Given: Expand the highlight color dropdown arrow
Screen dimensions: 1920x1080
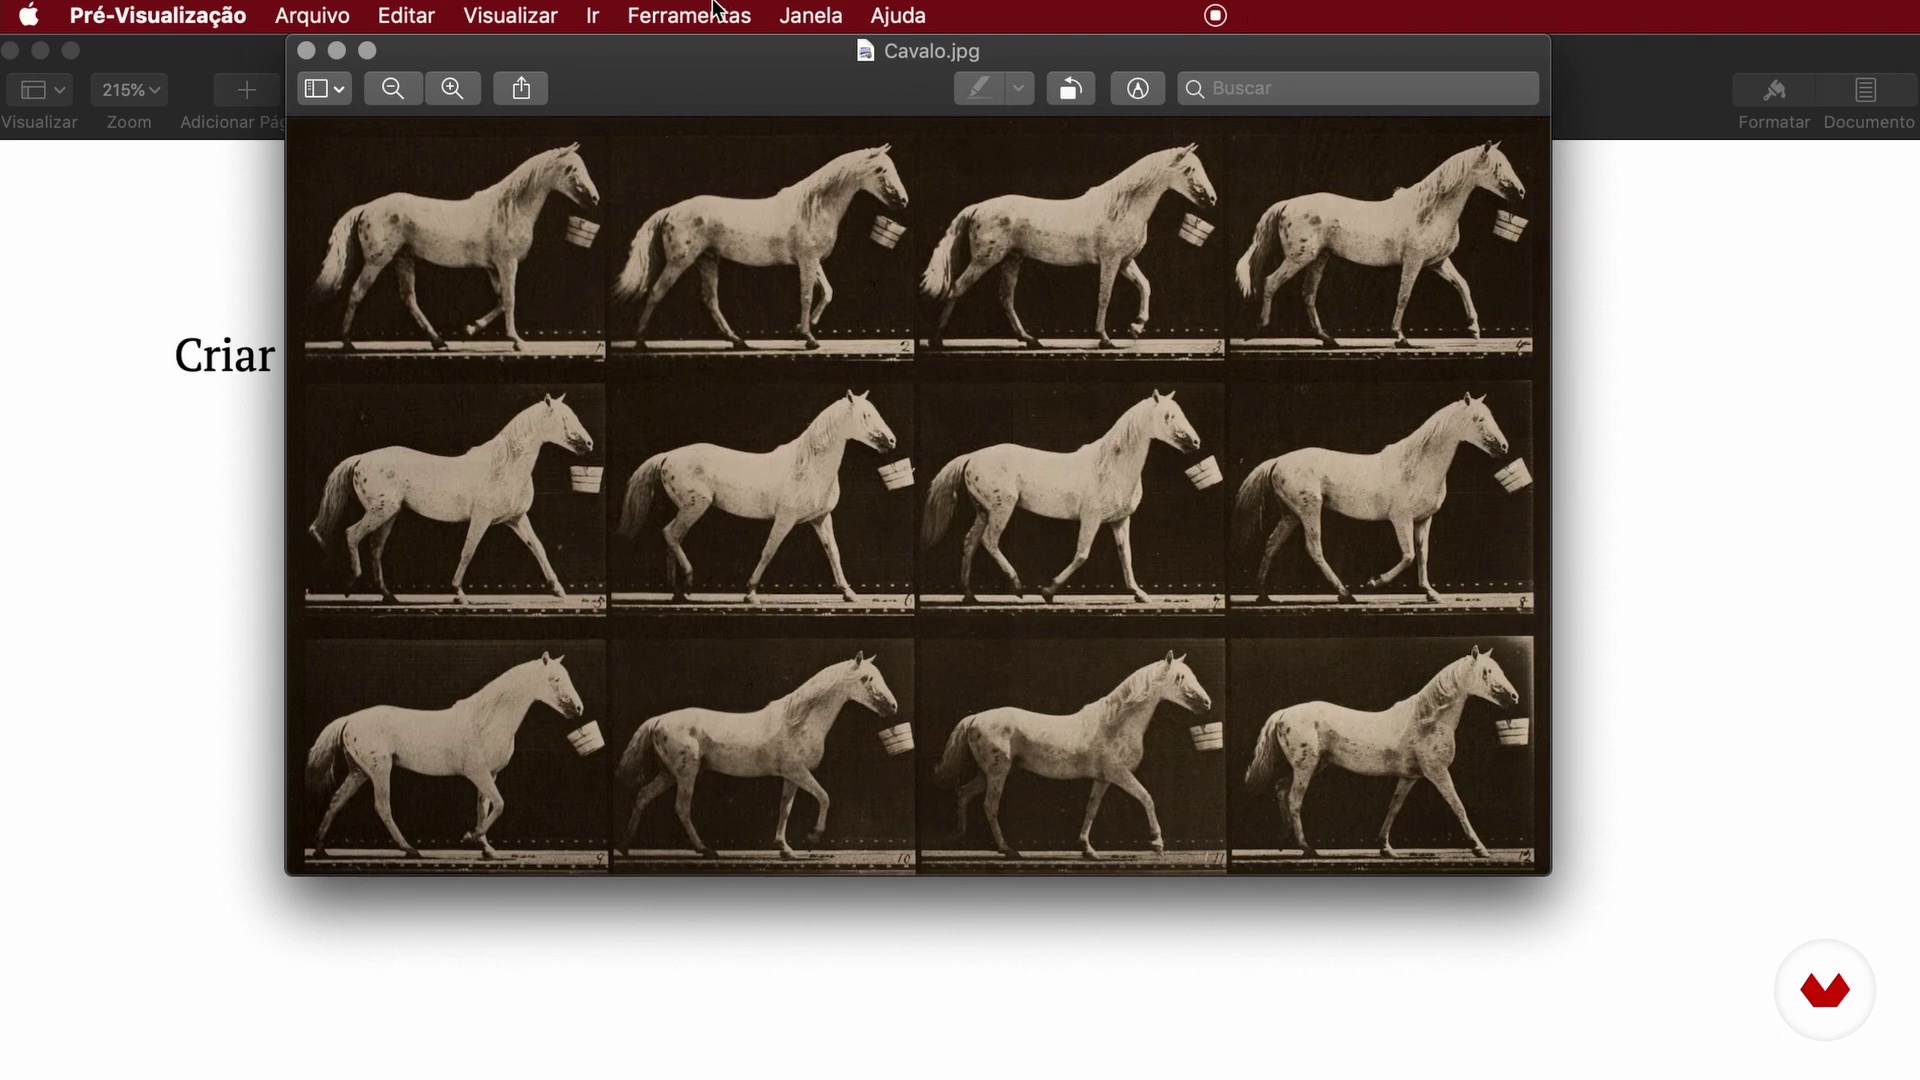Looking at the screenshot, I should (x=1019, y=89).
